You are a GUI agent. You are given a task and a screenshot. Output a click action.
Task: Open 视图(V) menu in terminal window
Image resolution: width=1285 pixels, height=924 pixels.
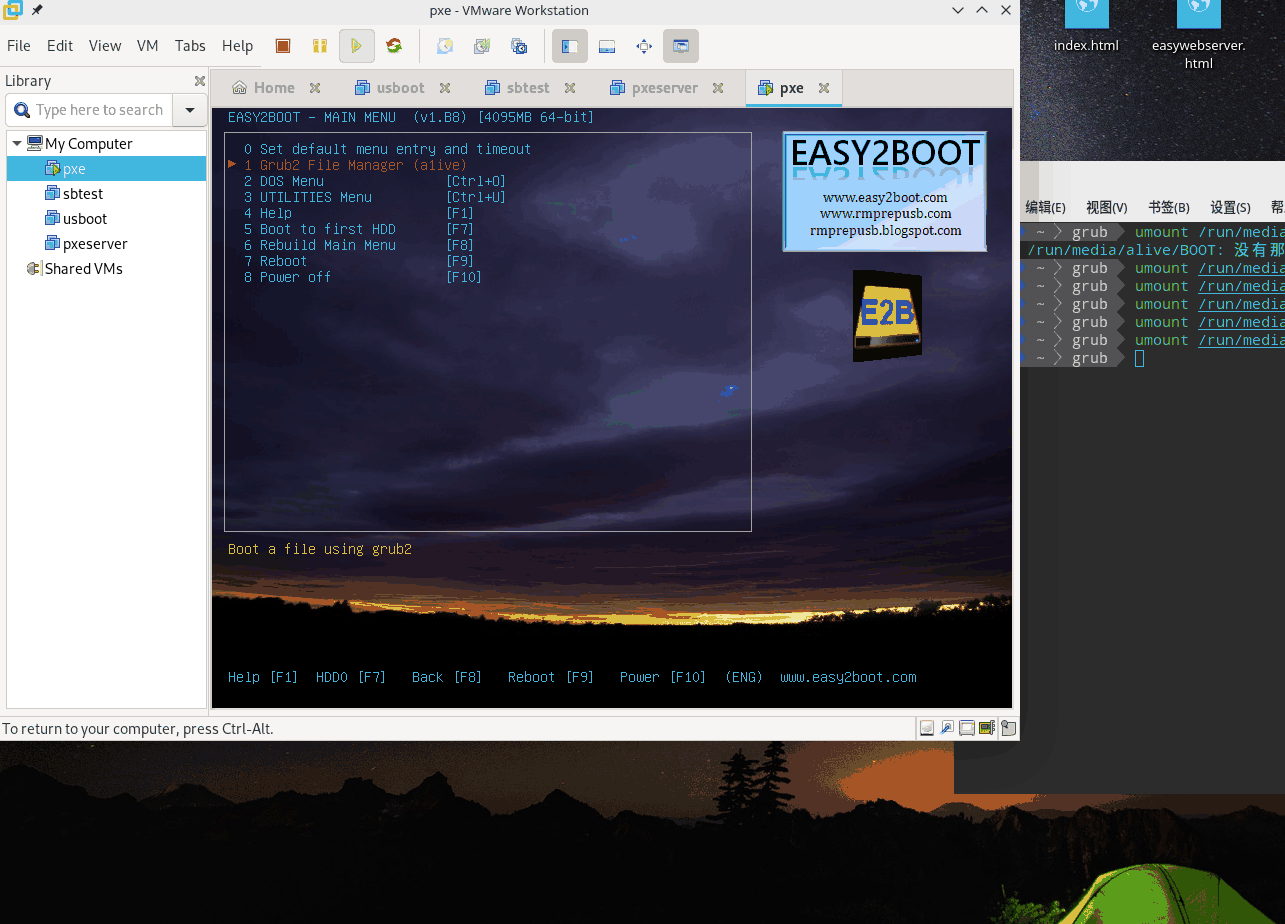coord(1107,207)
